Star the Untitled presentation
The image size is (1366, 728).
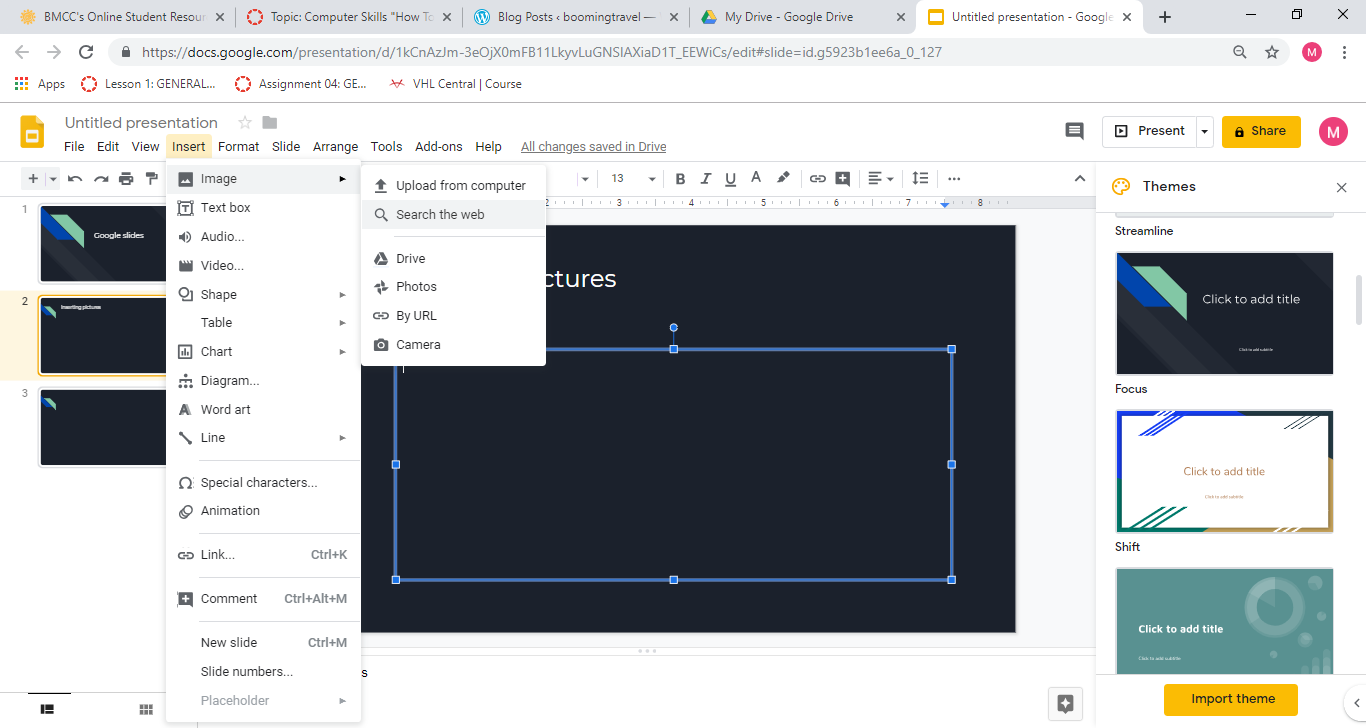coord(244,122)
